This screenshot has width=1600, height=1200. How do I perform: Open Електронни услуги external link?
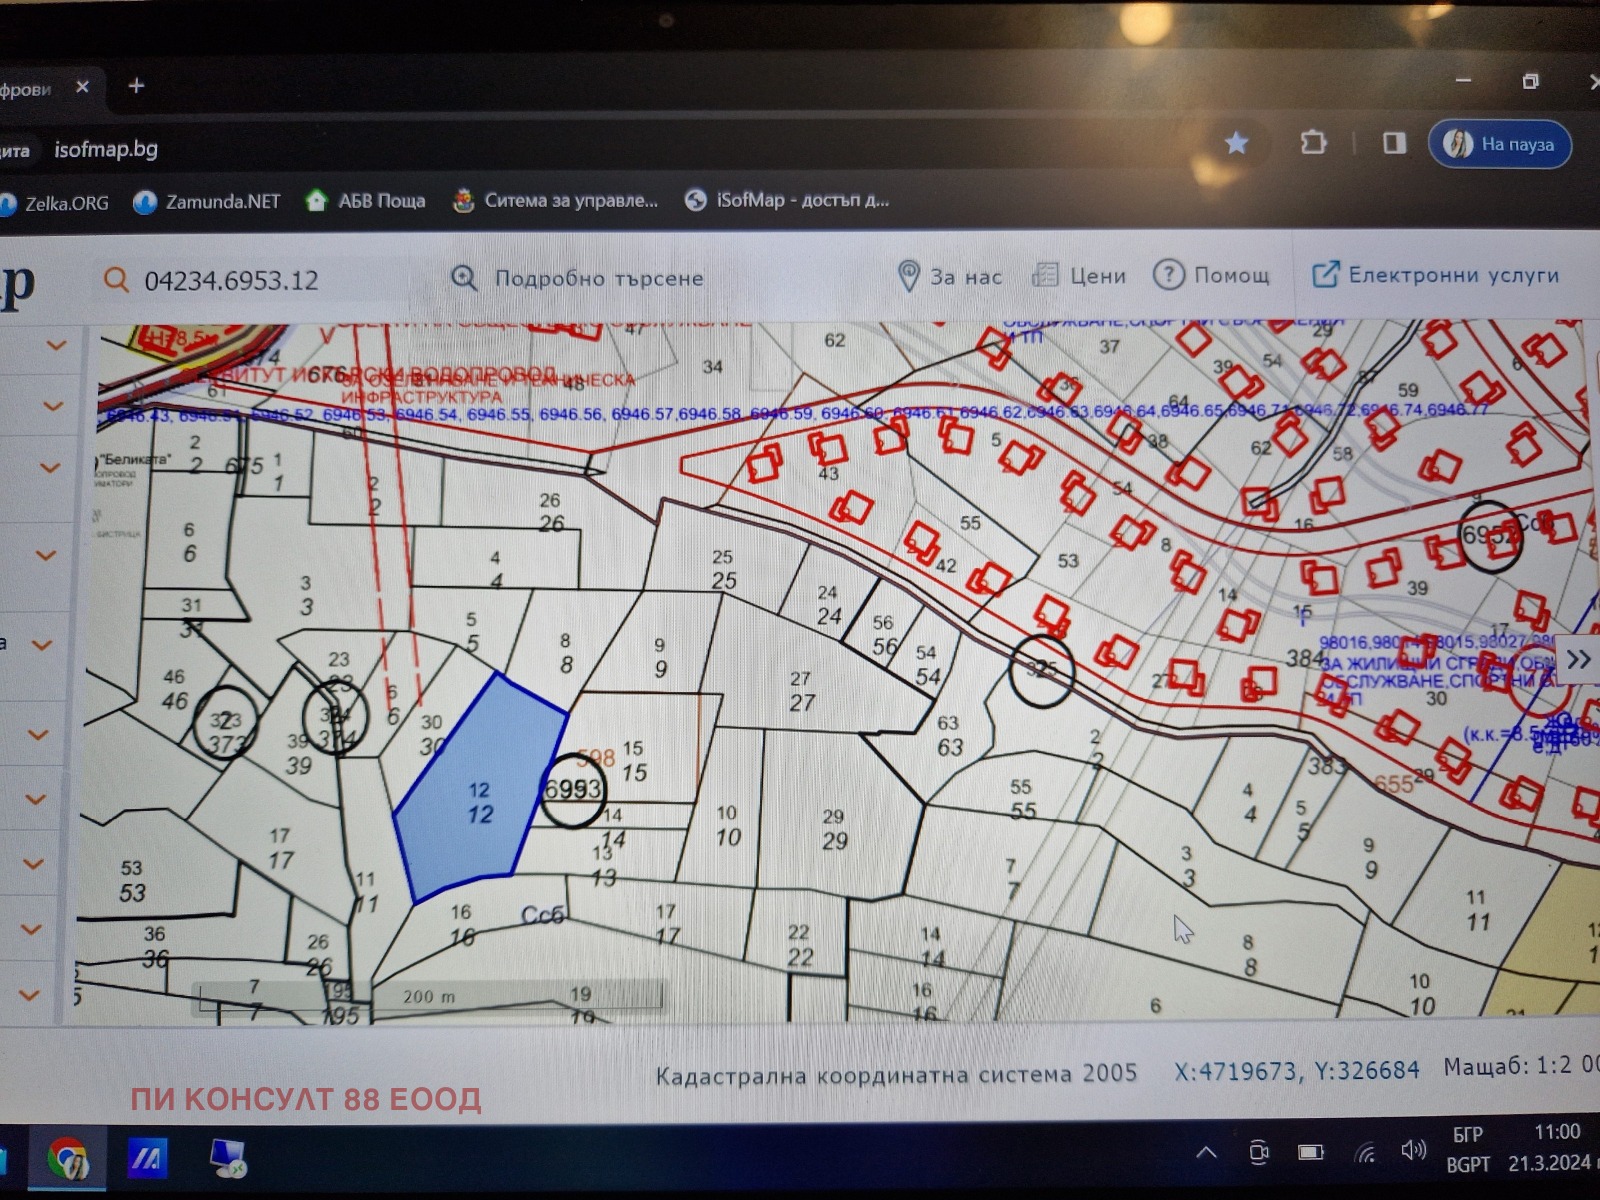[1436, 275]
